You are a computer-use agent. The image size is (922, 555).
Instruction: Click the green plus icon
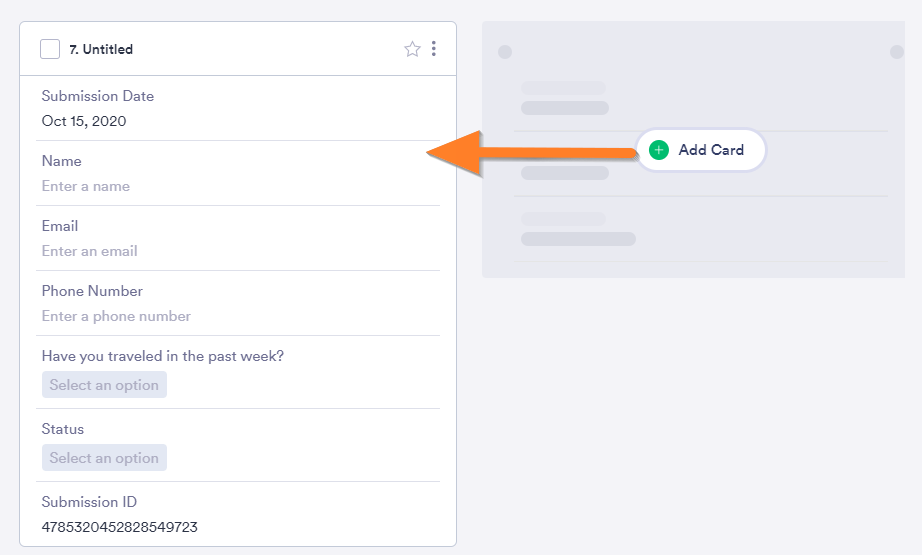[x=658, y=150]
